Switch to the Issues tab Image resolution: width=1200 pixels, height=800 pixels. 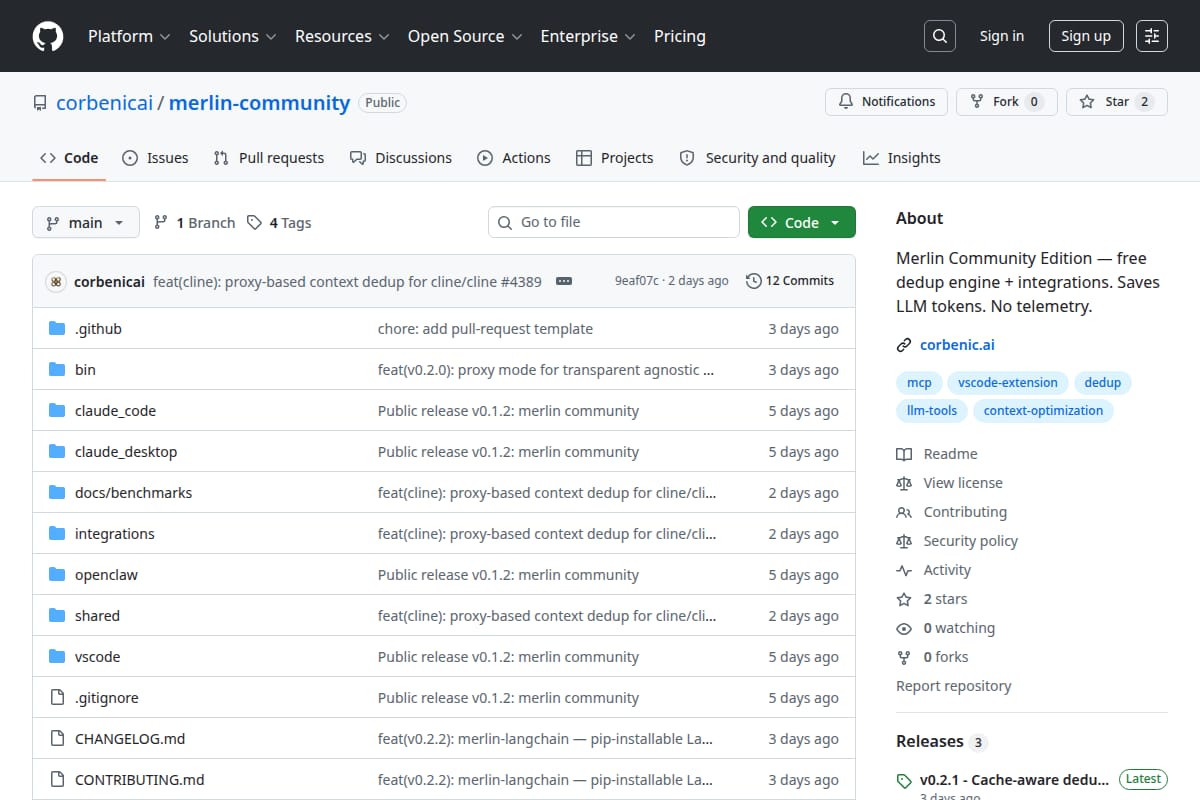(155, 158)
